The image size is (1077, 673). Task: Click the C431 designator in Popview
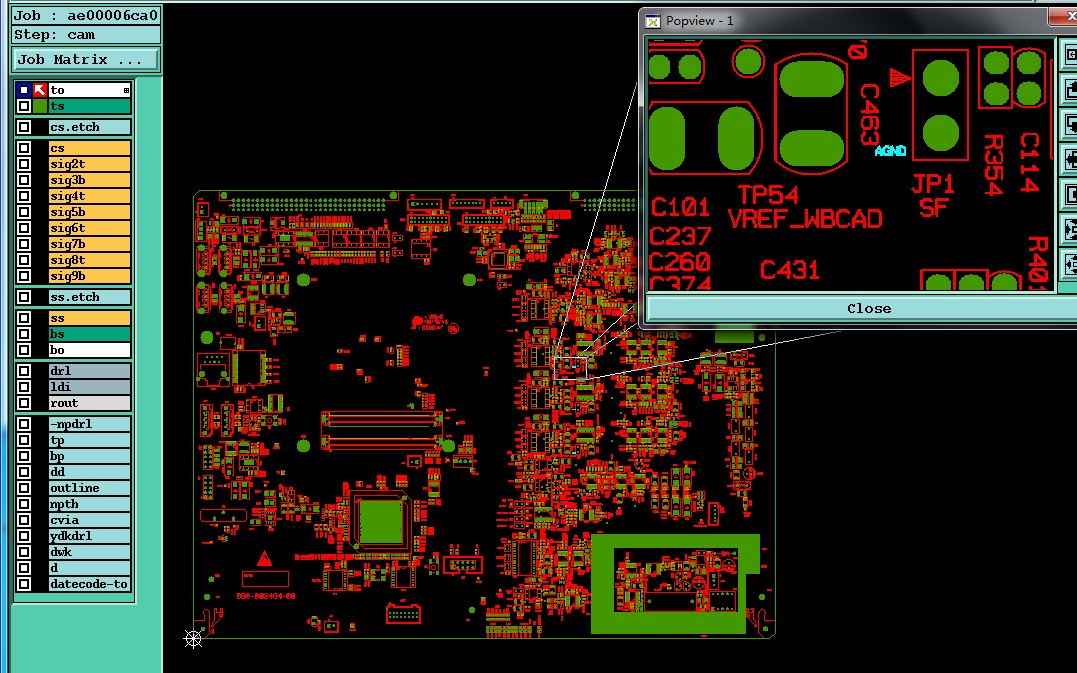[790, 270]
